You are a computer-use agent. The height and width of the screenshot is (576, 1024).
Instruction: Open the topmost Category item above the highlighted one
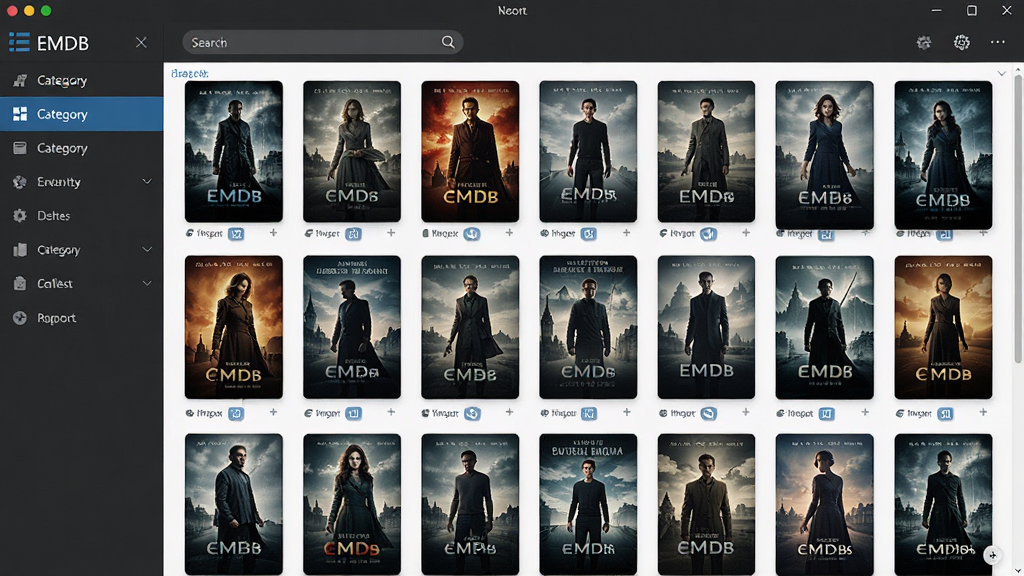tap(82, 80)
